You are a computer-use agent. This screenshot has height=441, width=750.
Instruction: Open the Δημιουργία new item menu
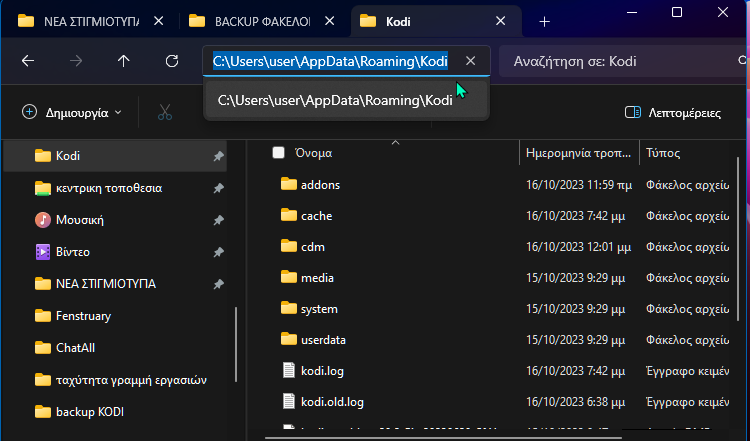(x=72, y=113)
